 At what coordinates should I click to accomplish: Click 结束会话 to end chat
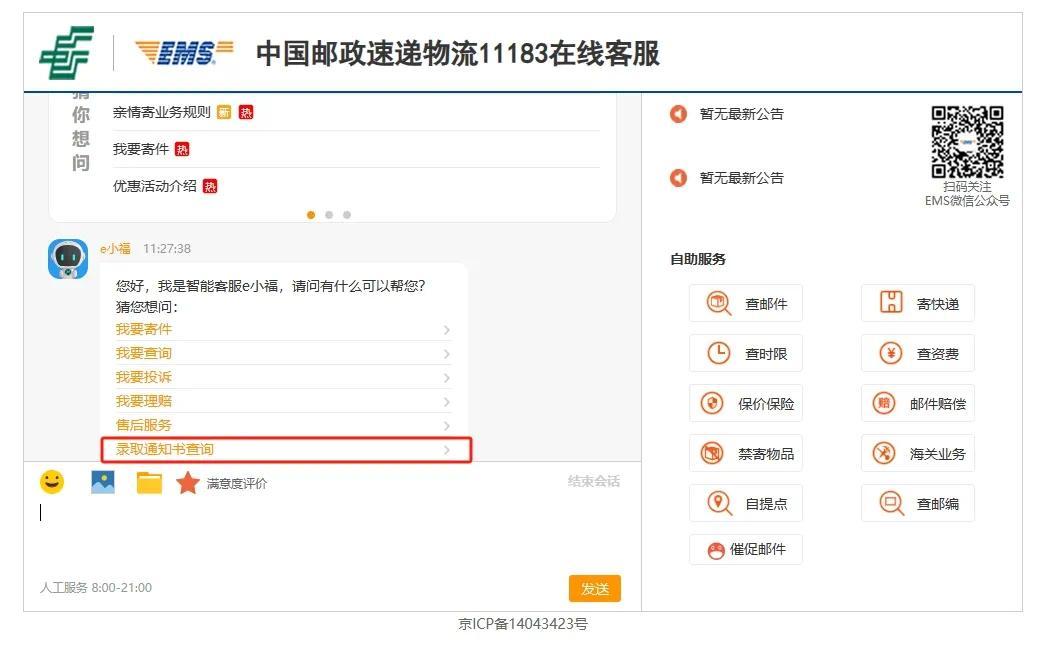[x=594, y=481]
